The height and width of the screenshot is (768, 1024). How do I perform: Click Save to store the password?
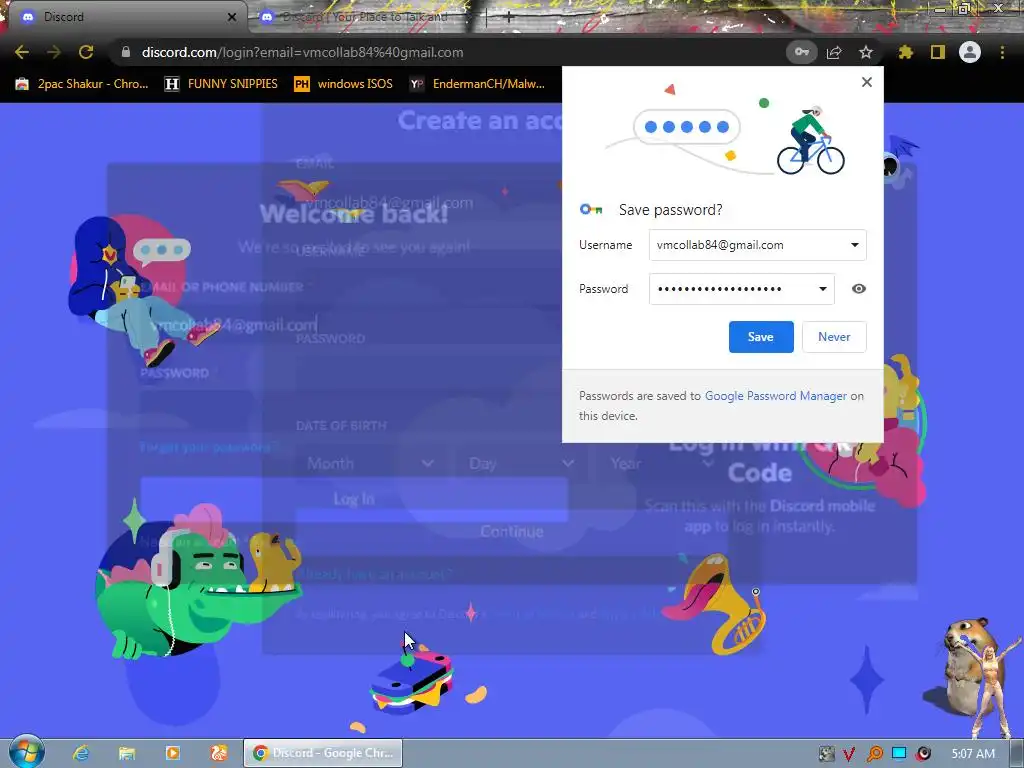[761, 337]
